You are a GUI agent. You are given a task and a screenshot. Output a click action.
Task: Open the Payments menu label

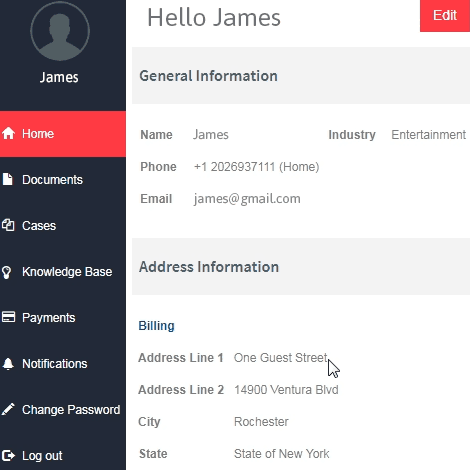point(49,318)
